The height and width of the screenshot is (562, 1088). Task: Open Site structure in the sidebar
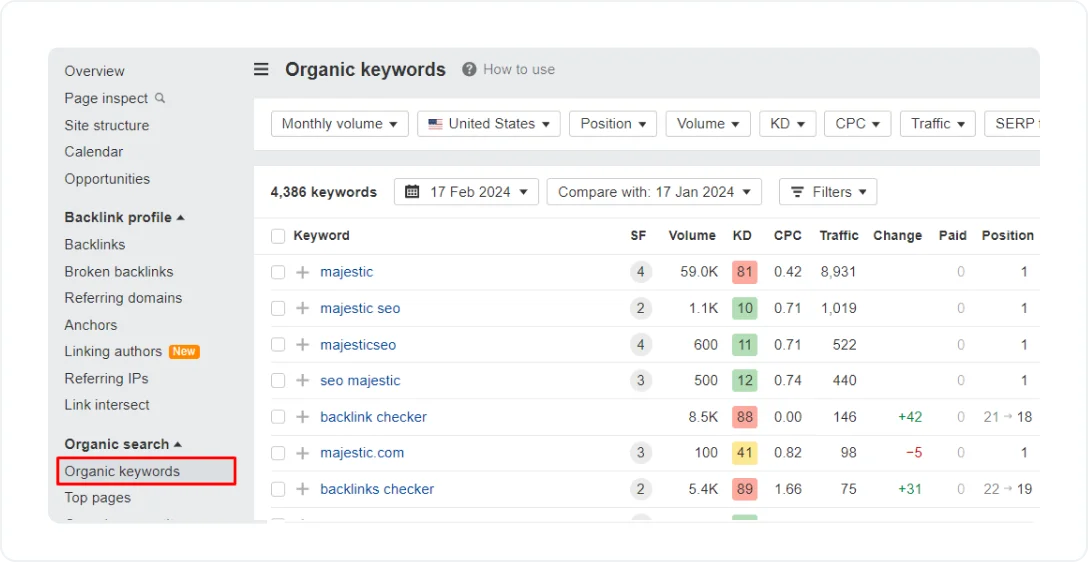pyautogui.click(x=107, y=126)
